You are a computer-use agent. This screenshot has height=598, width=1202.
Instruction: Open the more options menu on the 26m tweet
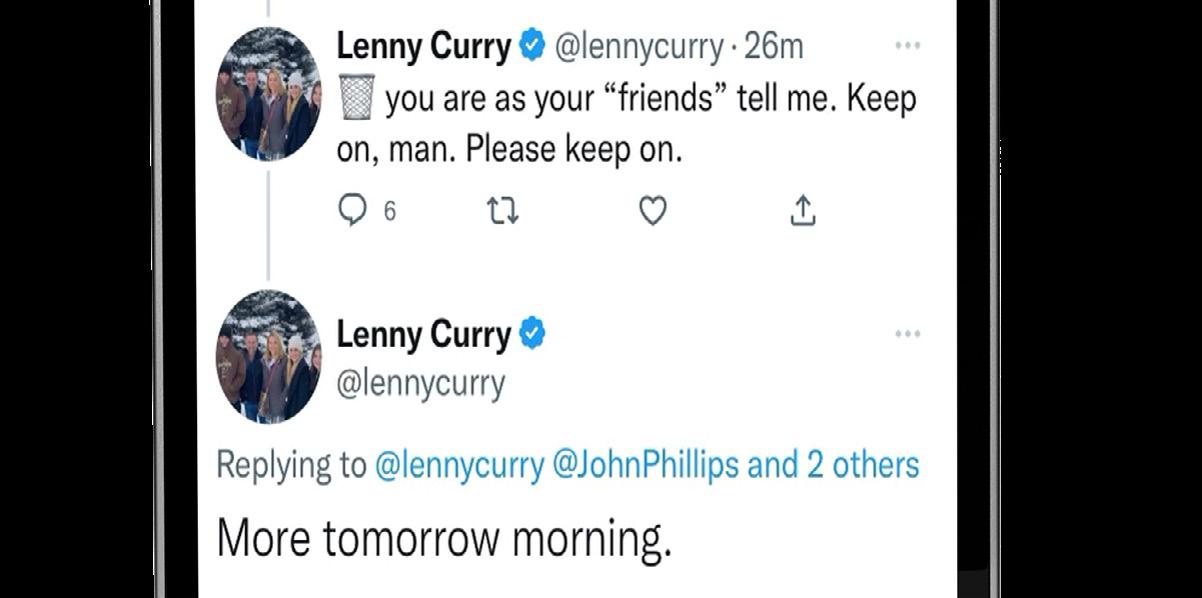[x=906, y=45]
